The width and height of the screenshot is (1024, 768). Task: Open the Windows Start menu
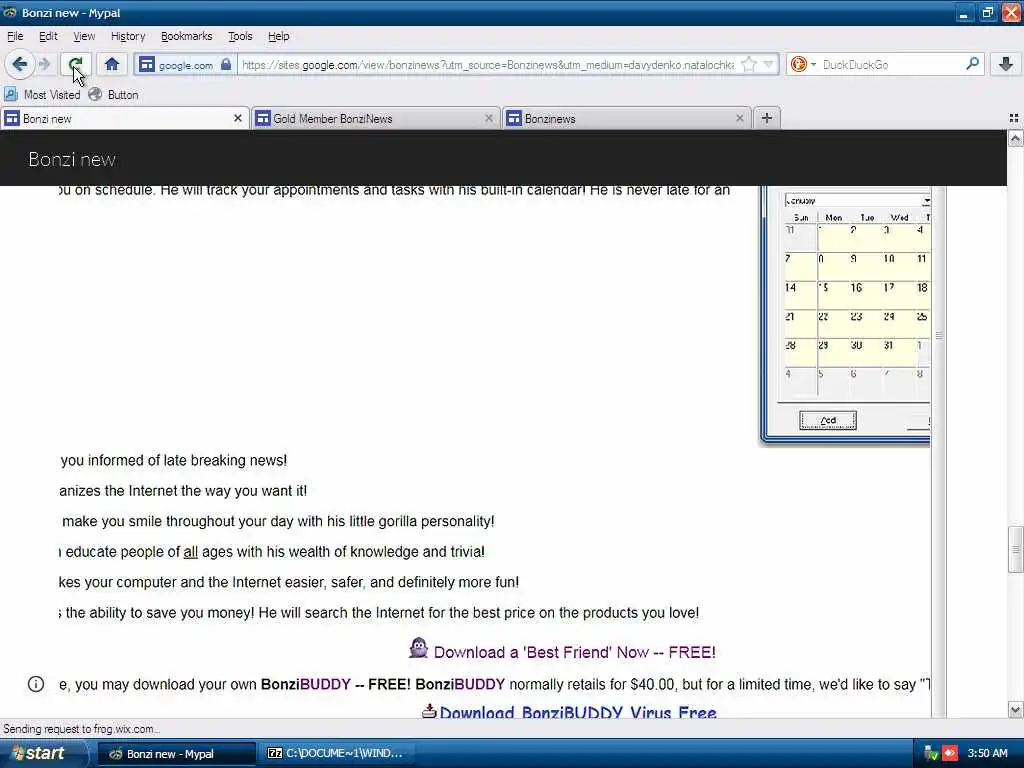coord(42,753)
